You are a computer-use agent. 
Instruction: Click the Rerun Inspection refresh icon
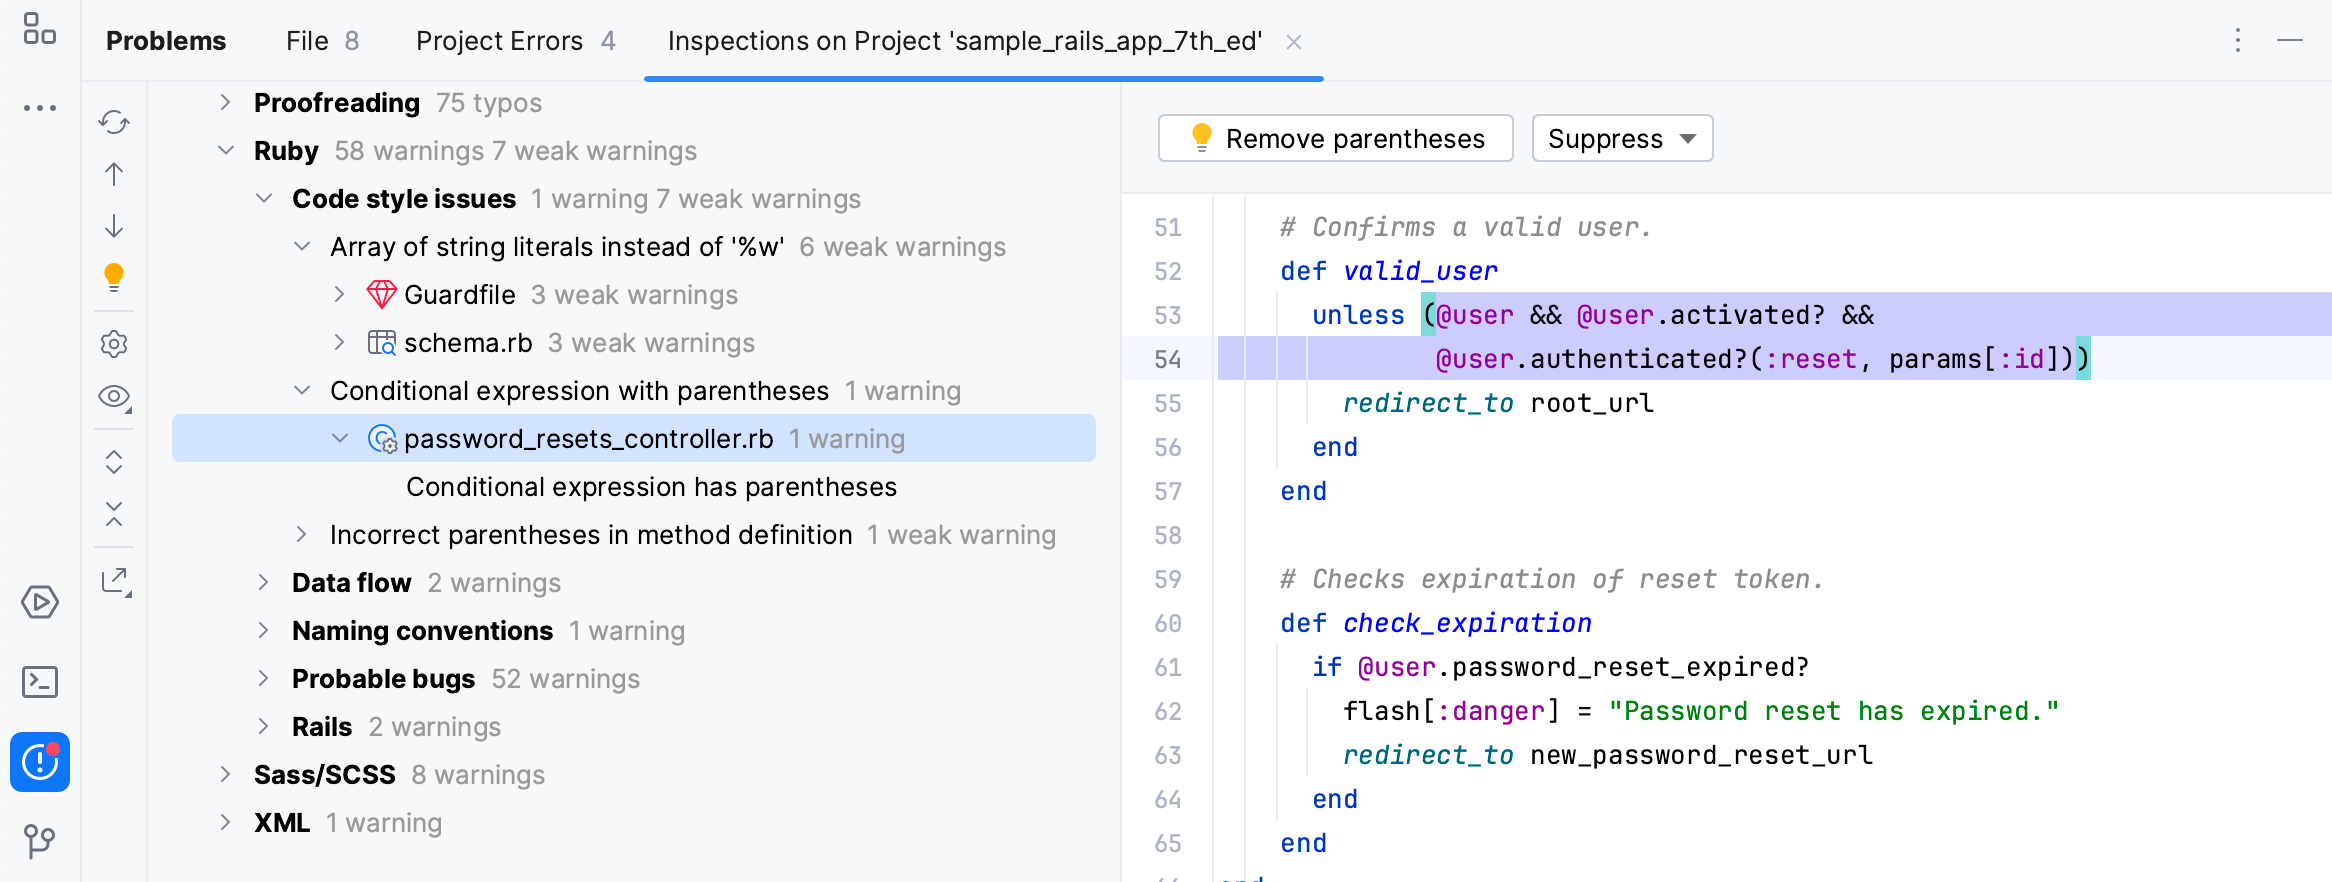pyautogui.click(x=114, y=122)
